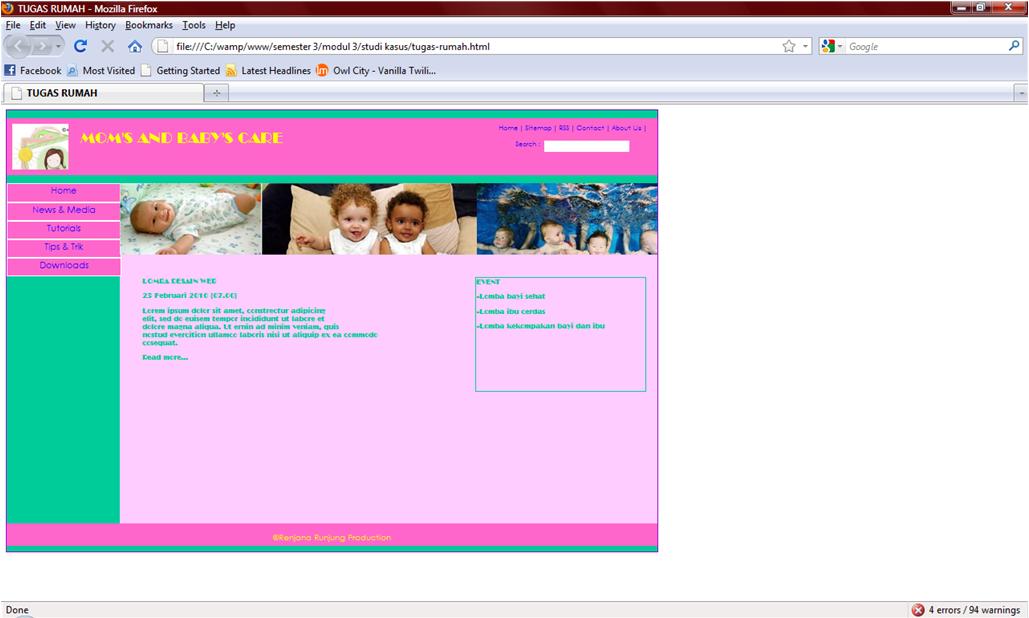Click the two toddlers banner photo
This screenshot has width=1029, height=618.
(369, 219)
